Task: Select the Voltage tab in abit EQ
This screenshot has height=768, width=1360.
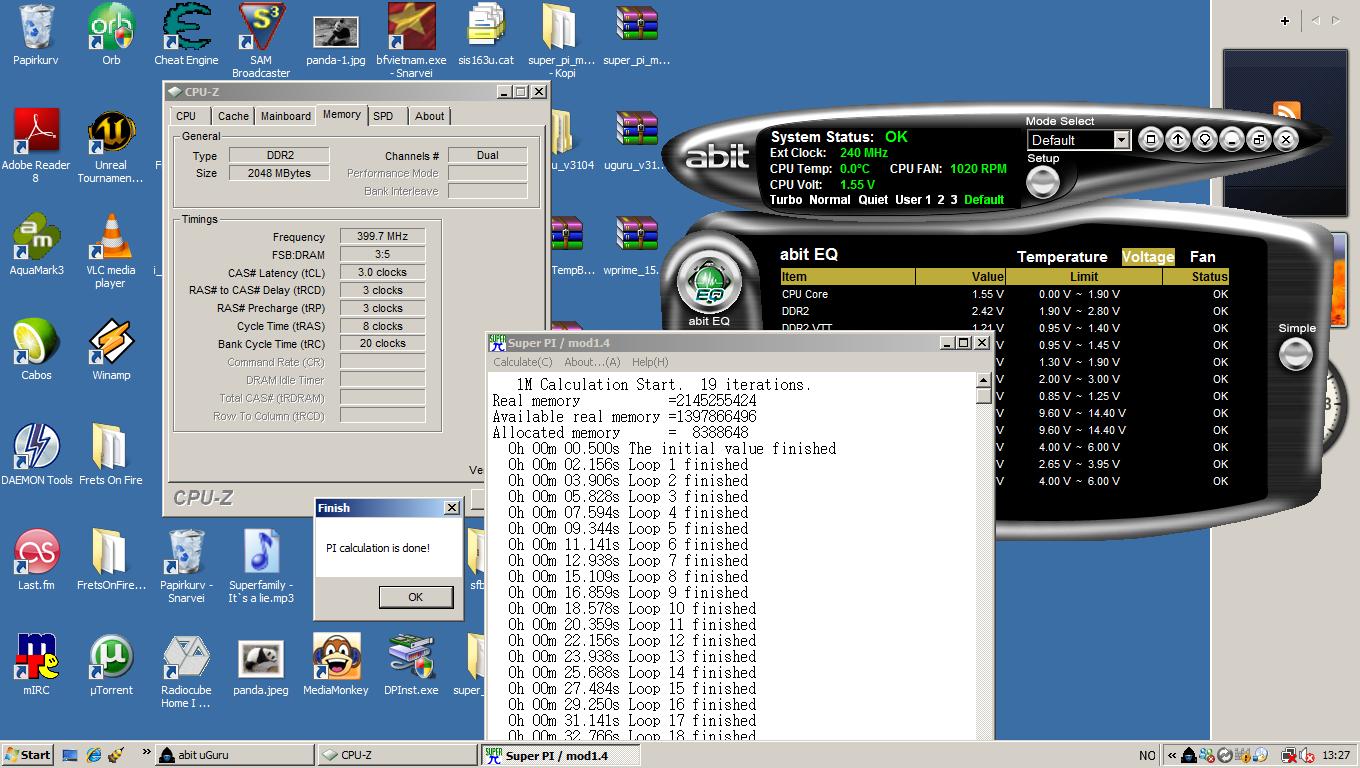Action: click(1148, 257)
